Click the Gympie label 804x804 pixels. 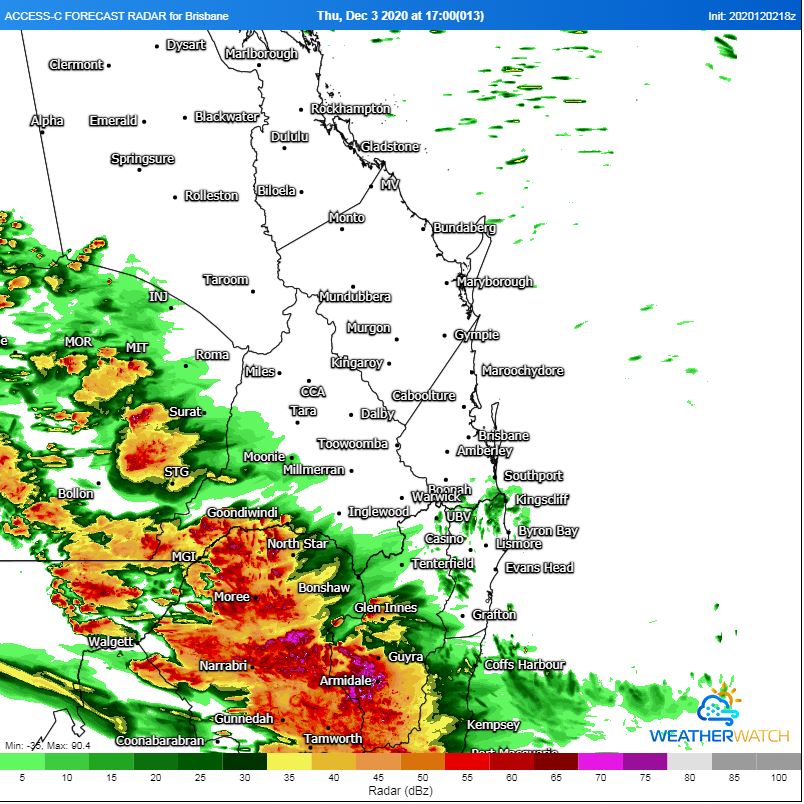477,335
